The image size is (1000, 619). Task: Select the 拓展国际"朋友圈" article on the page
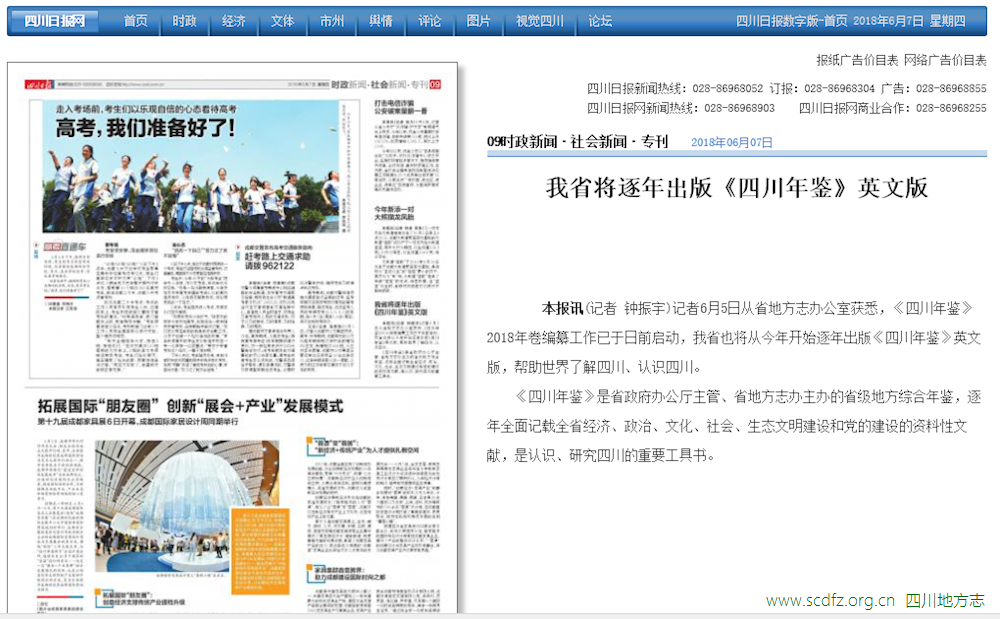[x=190, y=406]
